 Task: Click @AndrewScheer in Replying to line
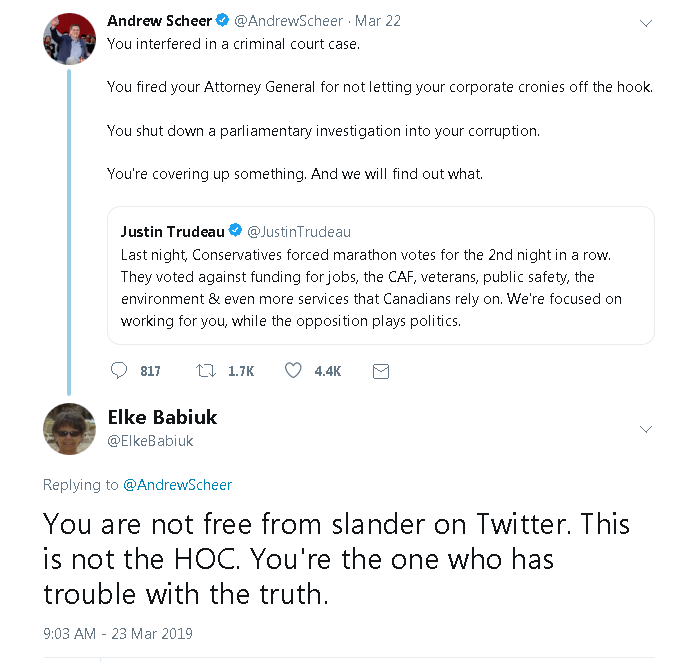click(177, 485)
